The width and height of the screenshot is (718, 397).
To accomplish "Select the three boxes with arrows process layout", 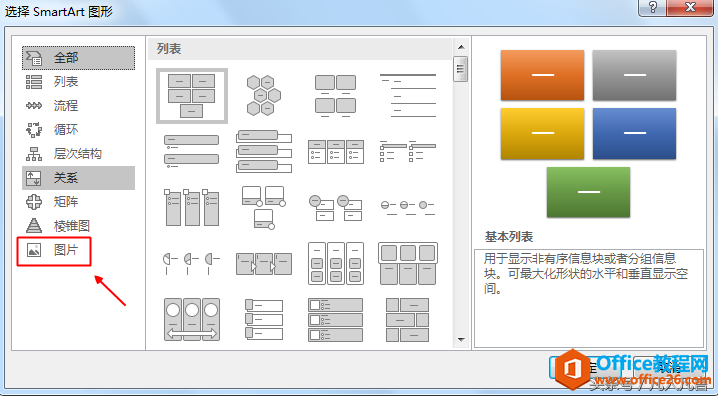I will [x=263, y=263].
